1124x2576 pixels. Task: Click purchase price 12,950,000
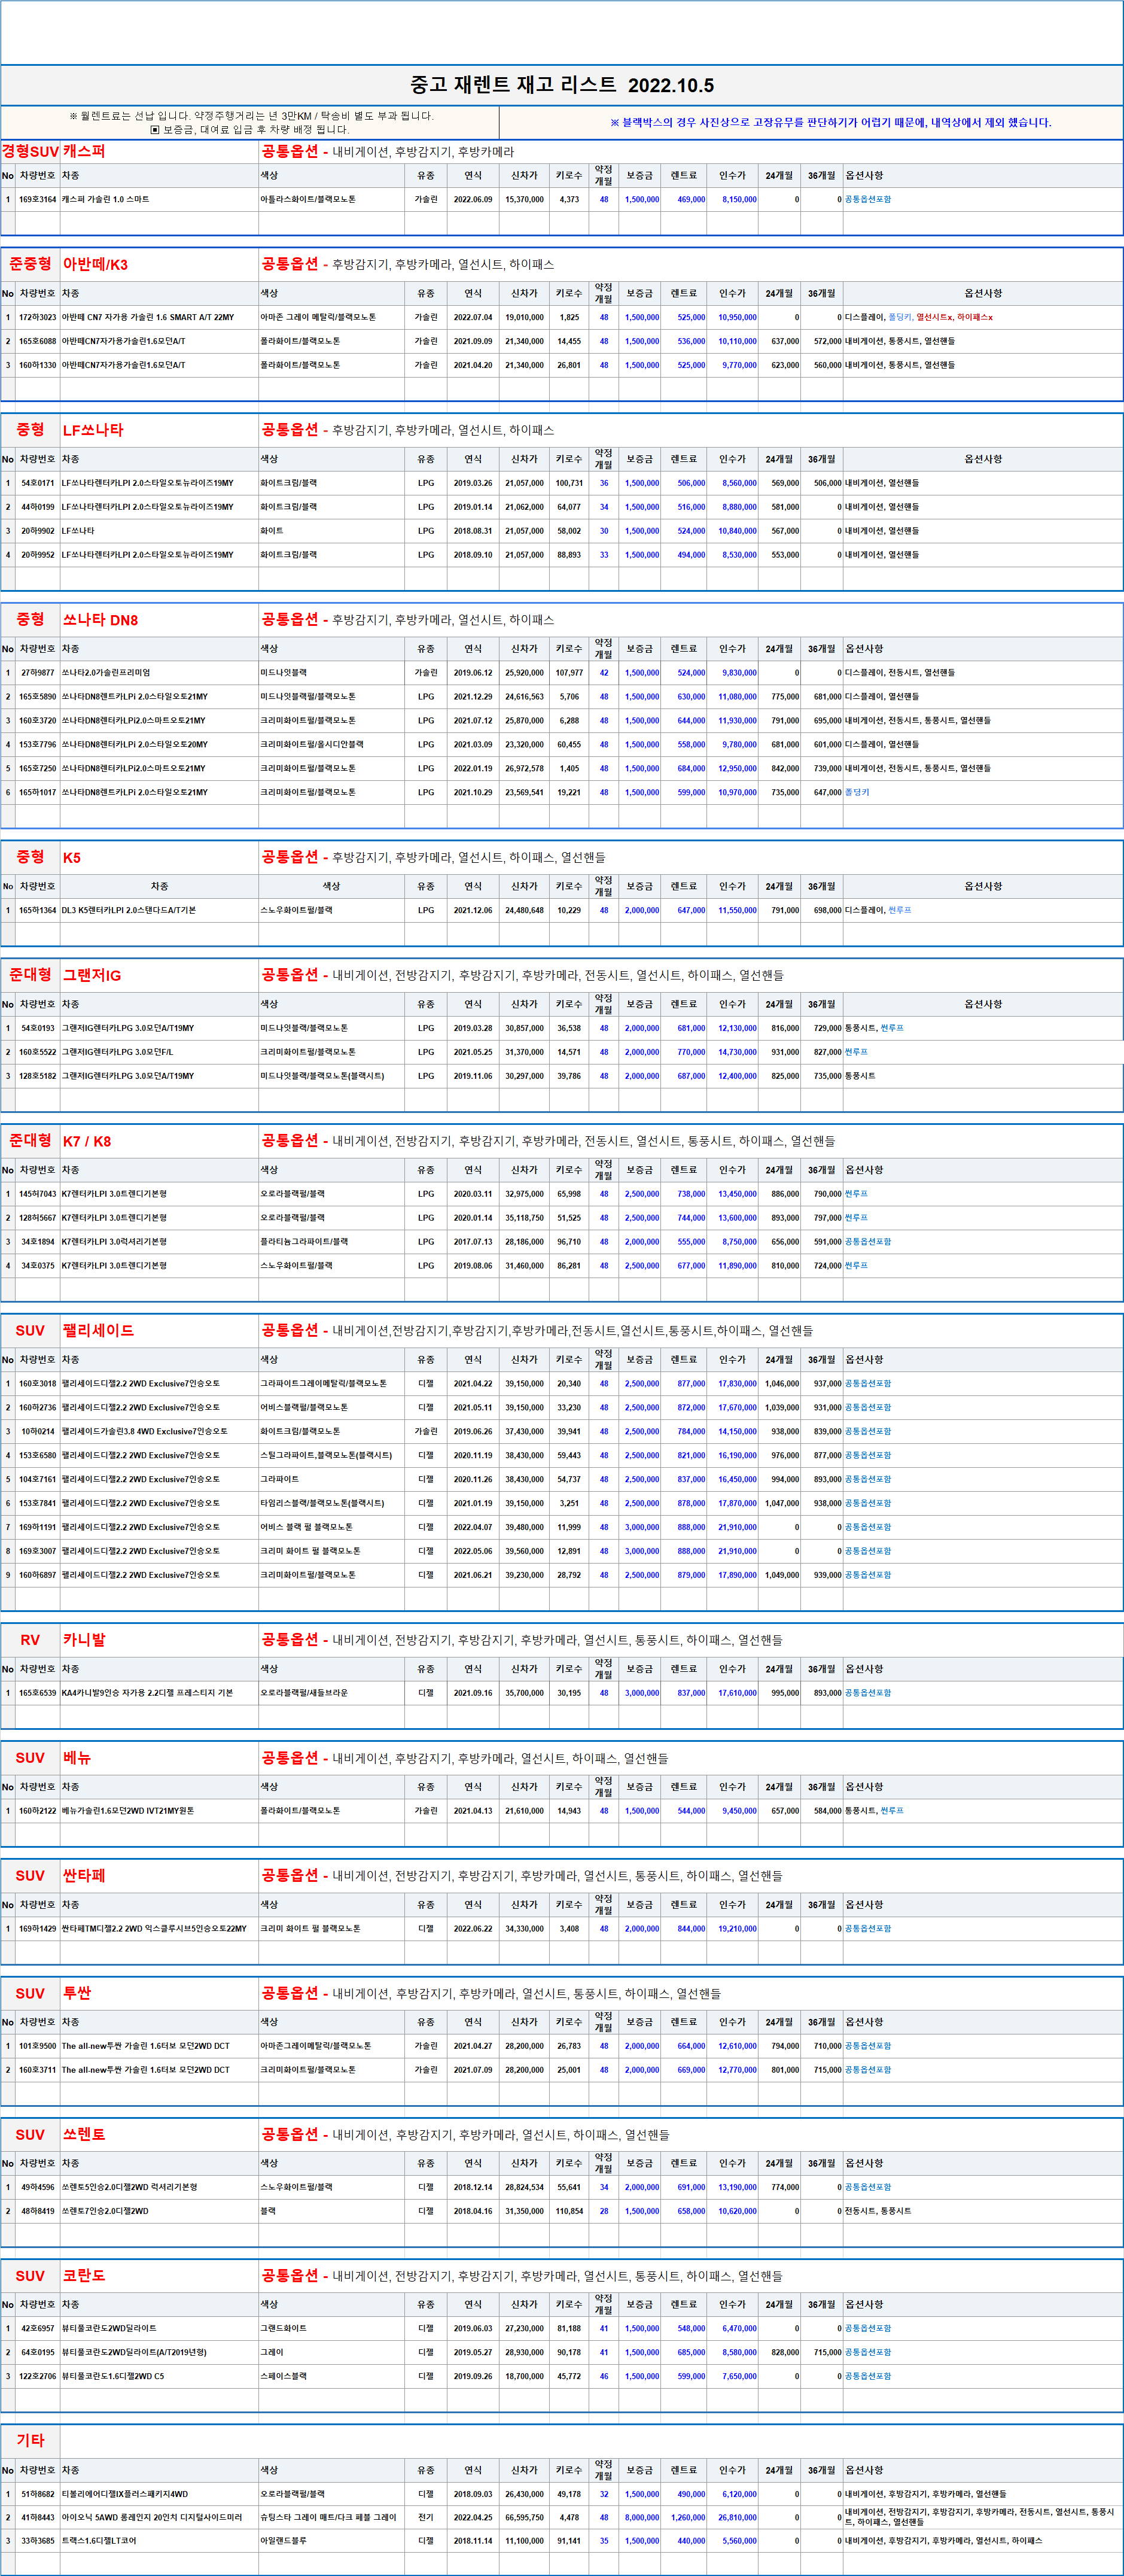coord(737,769)
